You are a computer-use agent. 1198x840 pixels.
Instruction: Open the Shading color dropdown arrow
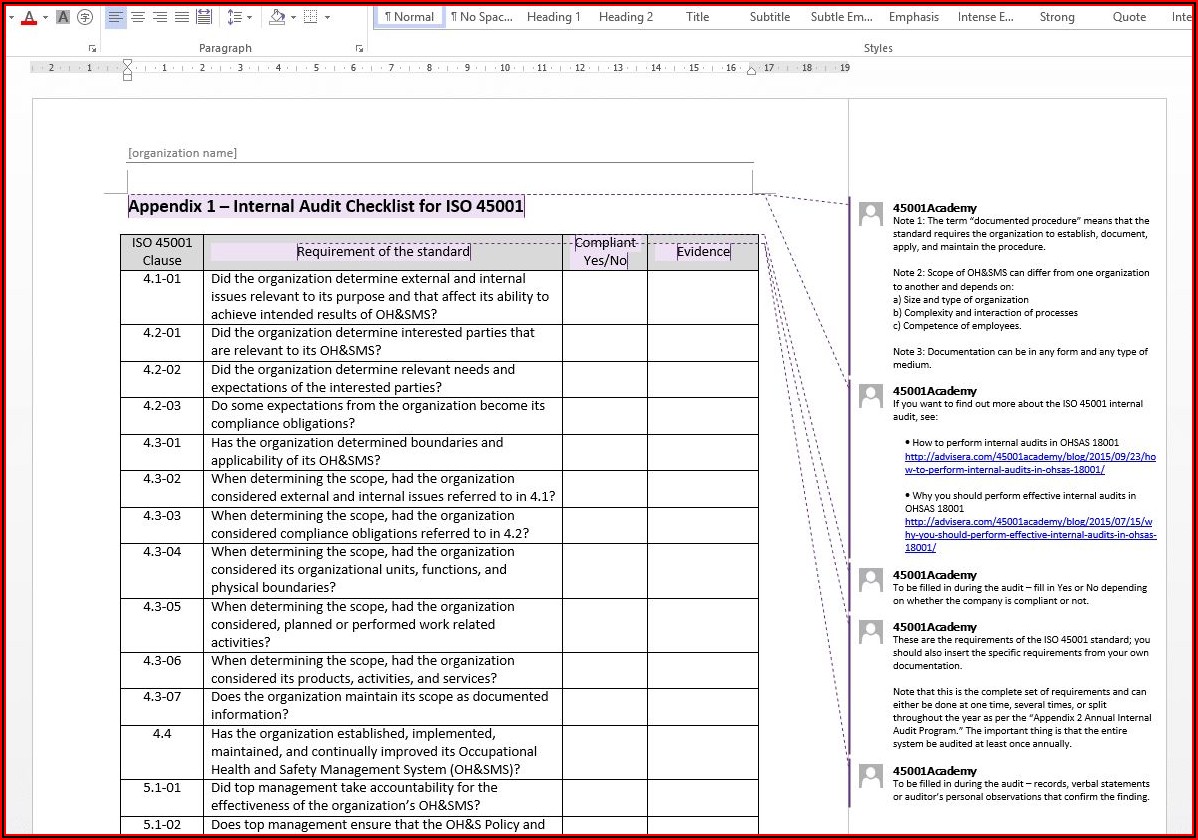coord(293,17)
